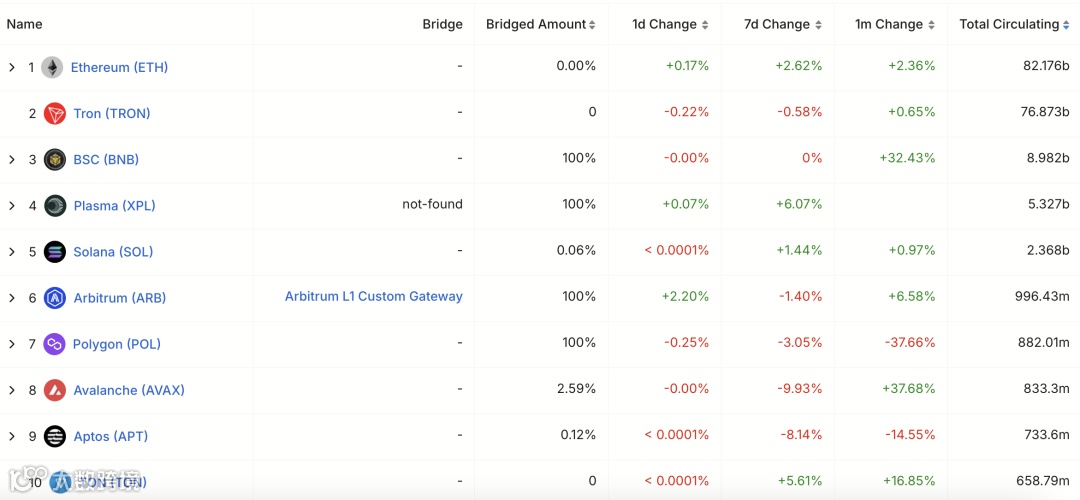Sort by 1d Change column
1080x500 pixels.
click(x=670, y=24)
